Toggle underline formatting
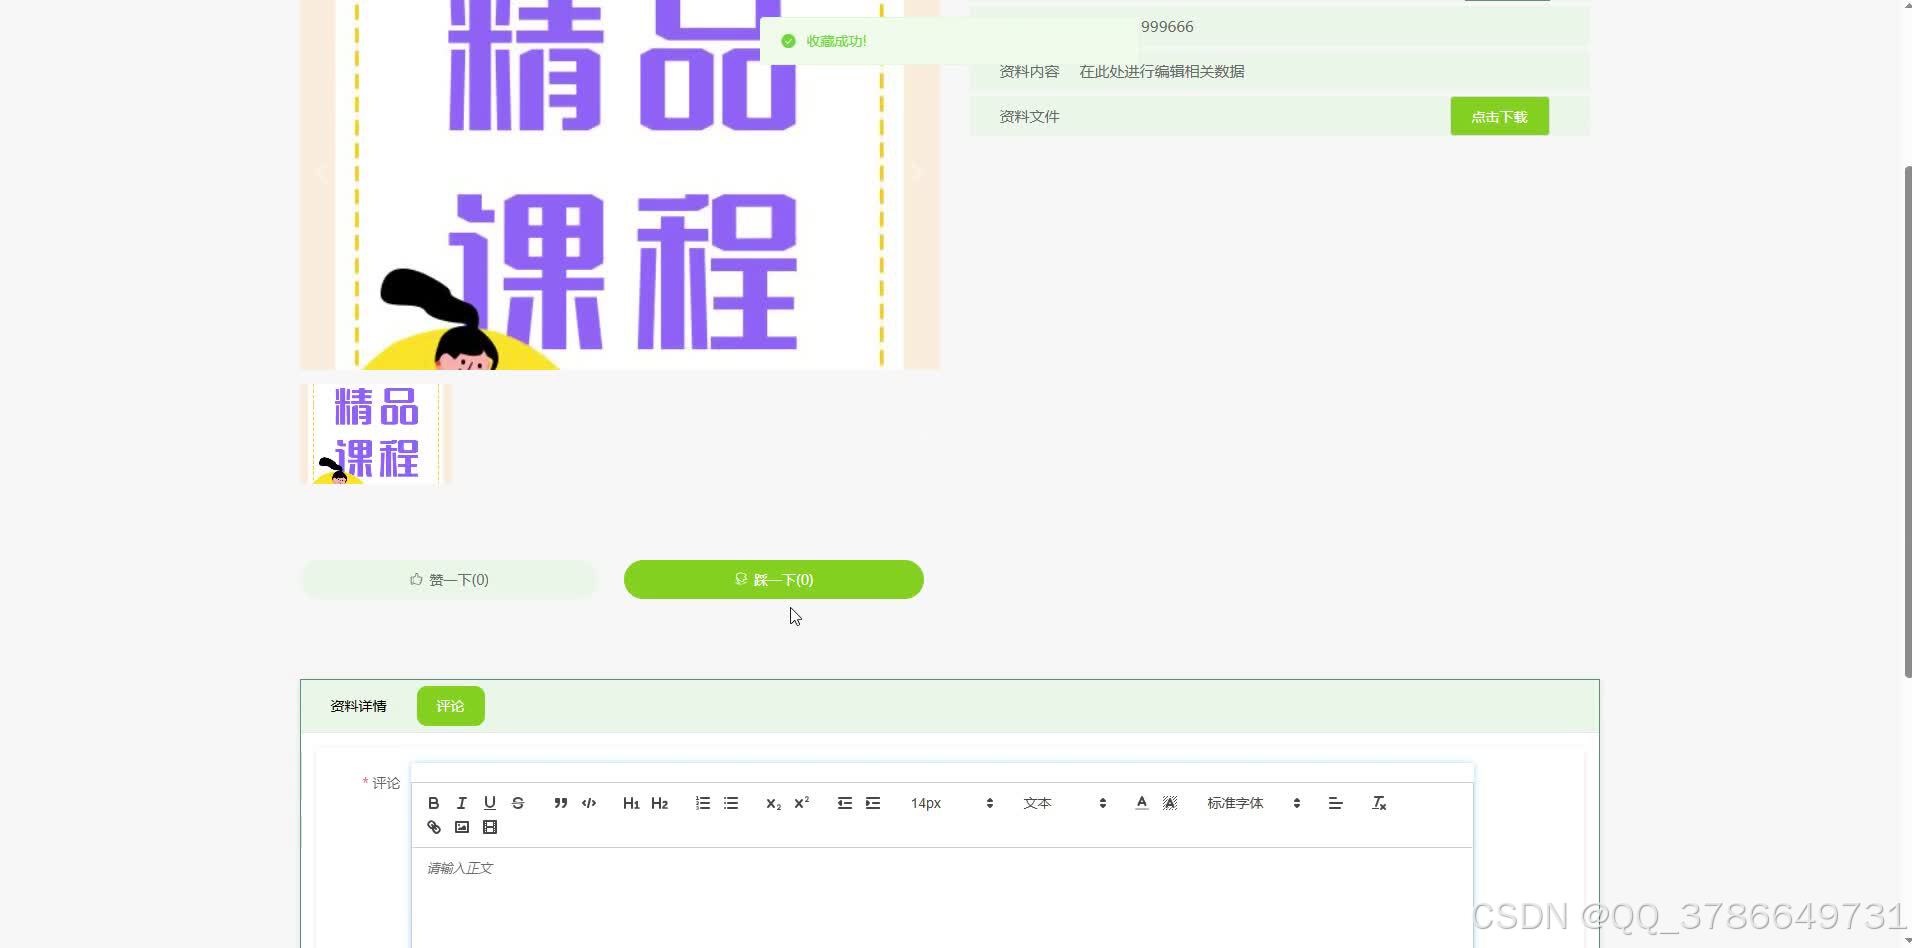Image resolution: width=1912 pixels, height=948 pixels. 489,803
